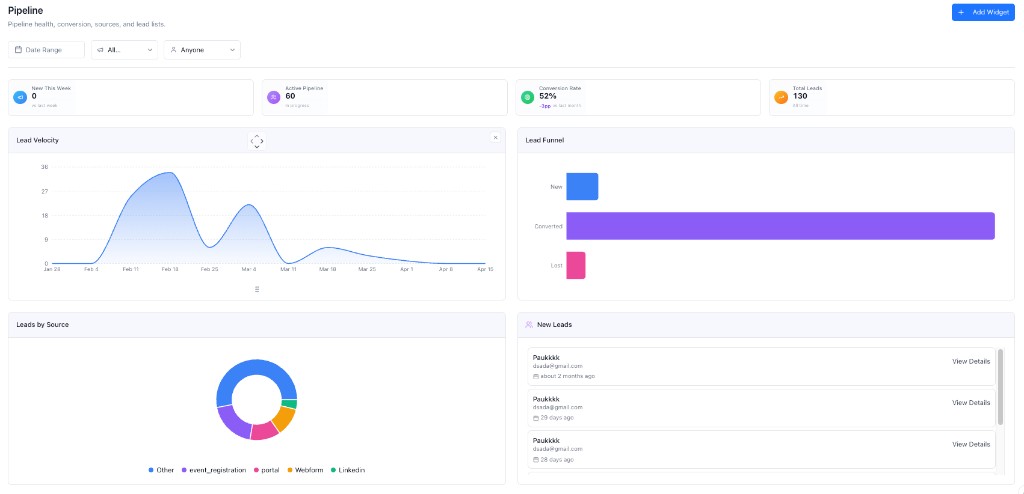This screenshot has height=494, width=1024.
Task: Click the Conversion Rate 52% value
Action: coord(547,96)
